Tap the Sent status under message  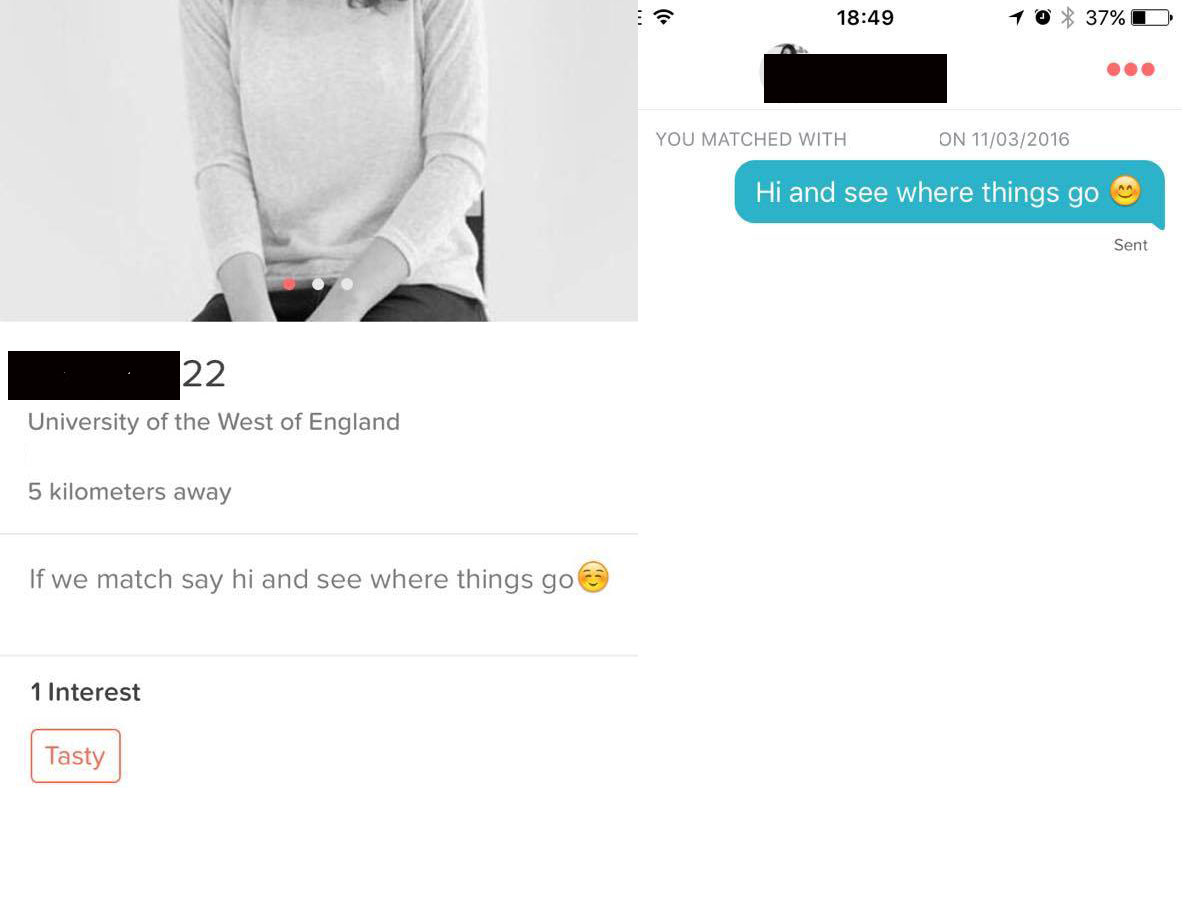point(1130,245)
